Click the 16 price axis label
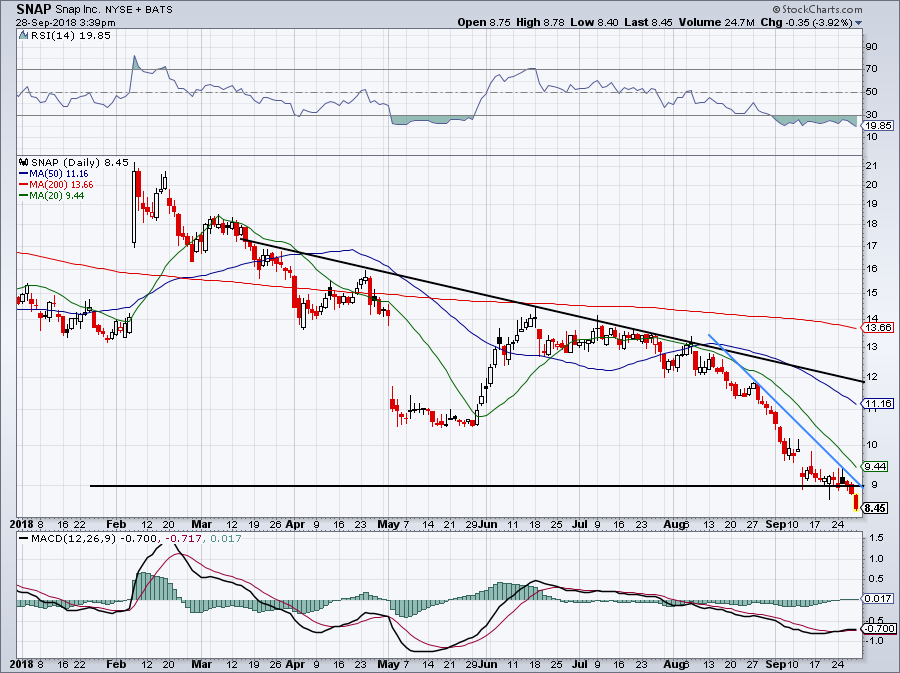The height and width of the screenshot is (673, 900). click(x=871, y=269)
